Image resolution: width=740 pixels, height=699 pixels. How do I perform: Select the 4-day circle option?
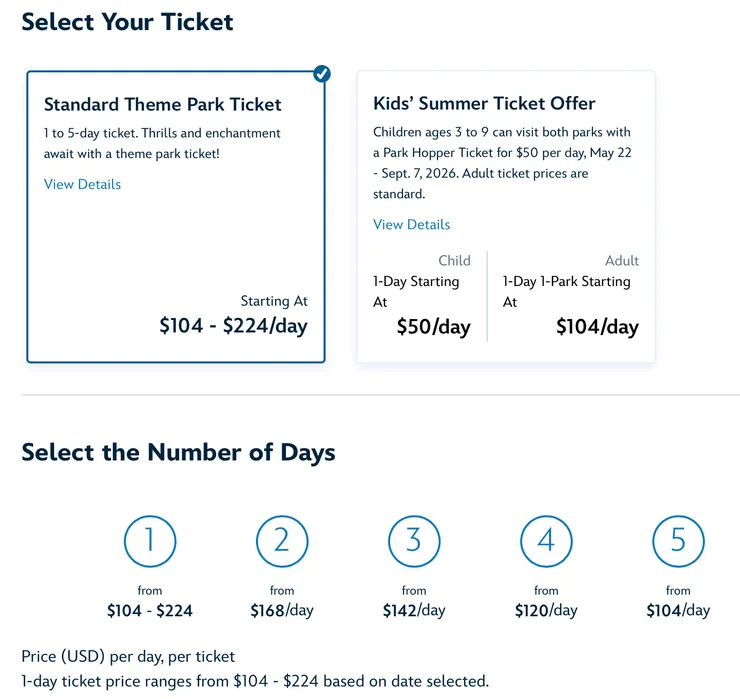point(546,541)
